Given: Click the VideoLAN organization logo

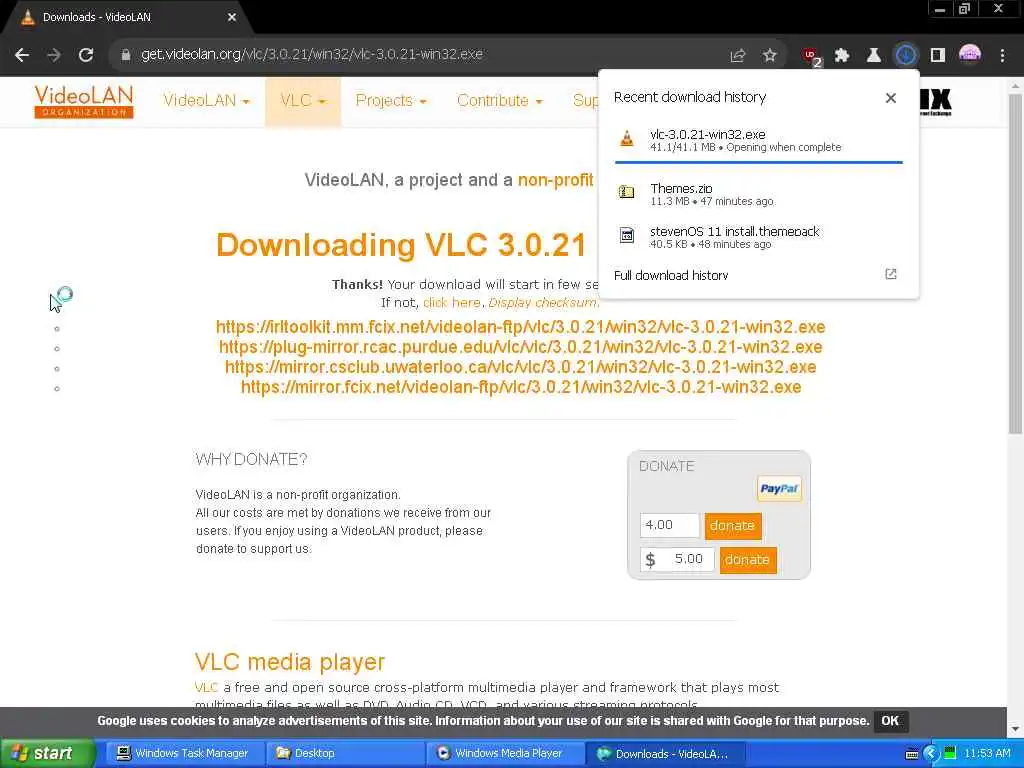Looking at the screenshot, I should click(84, 102).
